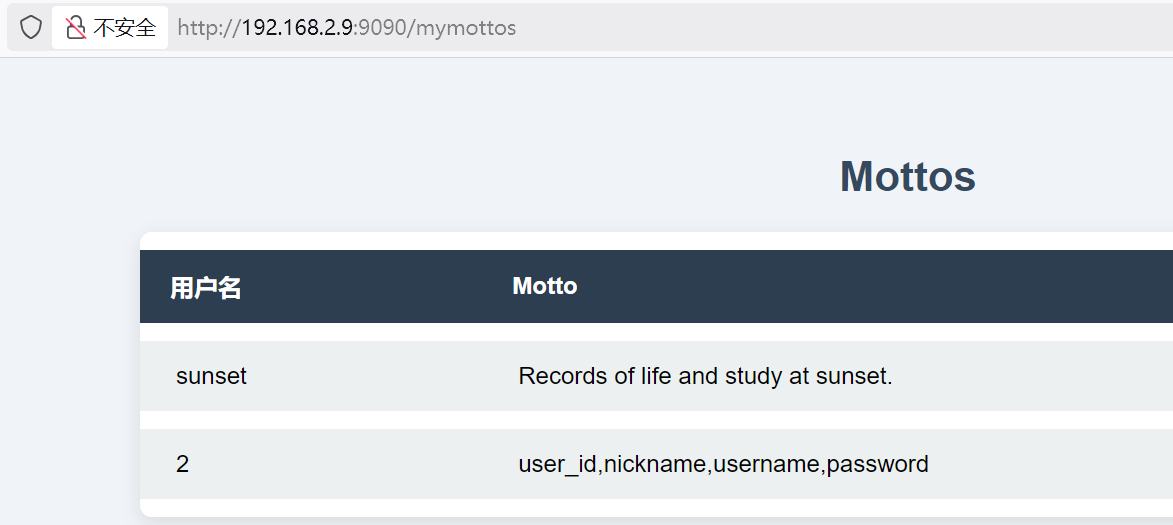Click the 用户名 column header
The height and width of the screenshot is (525, 1173).
pyautogui.click(x=205, y=288)
